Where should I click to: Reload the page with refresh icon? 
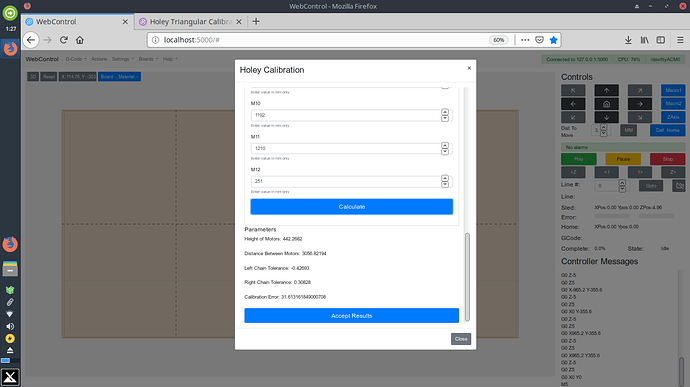tap(64, 40)
